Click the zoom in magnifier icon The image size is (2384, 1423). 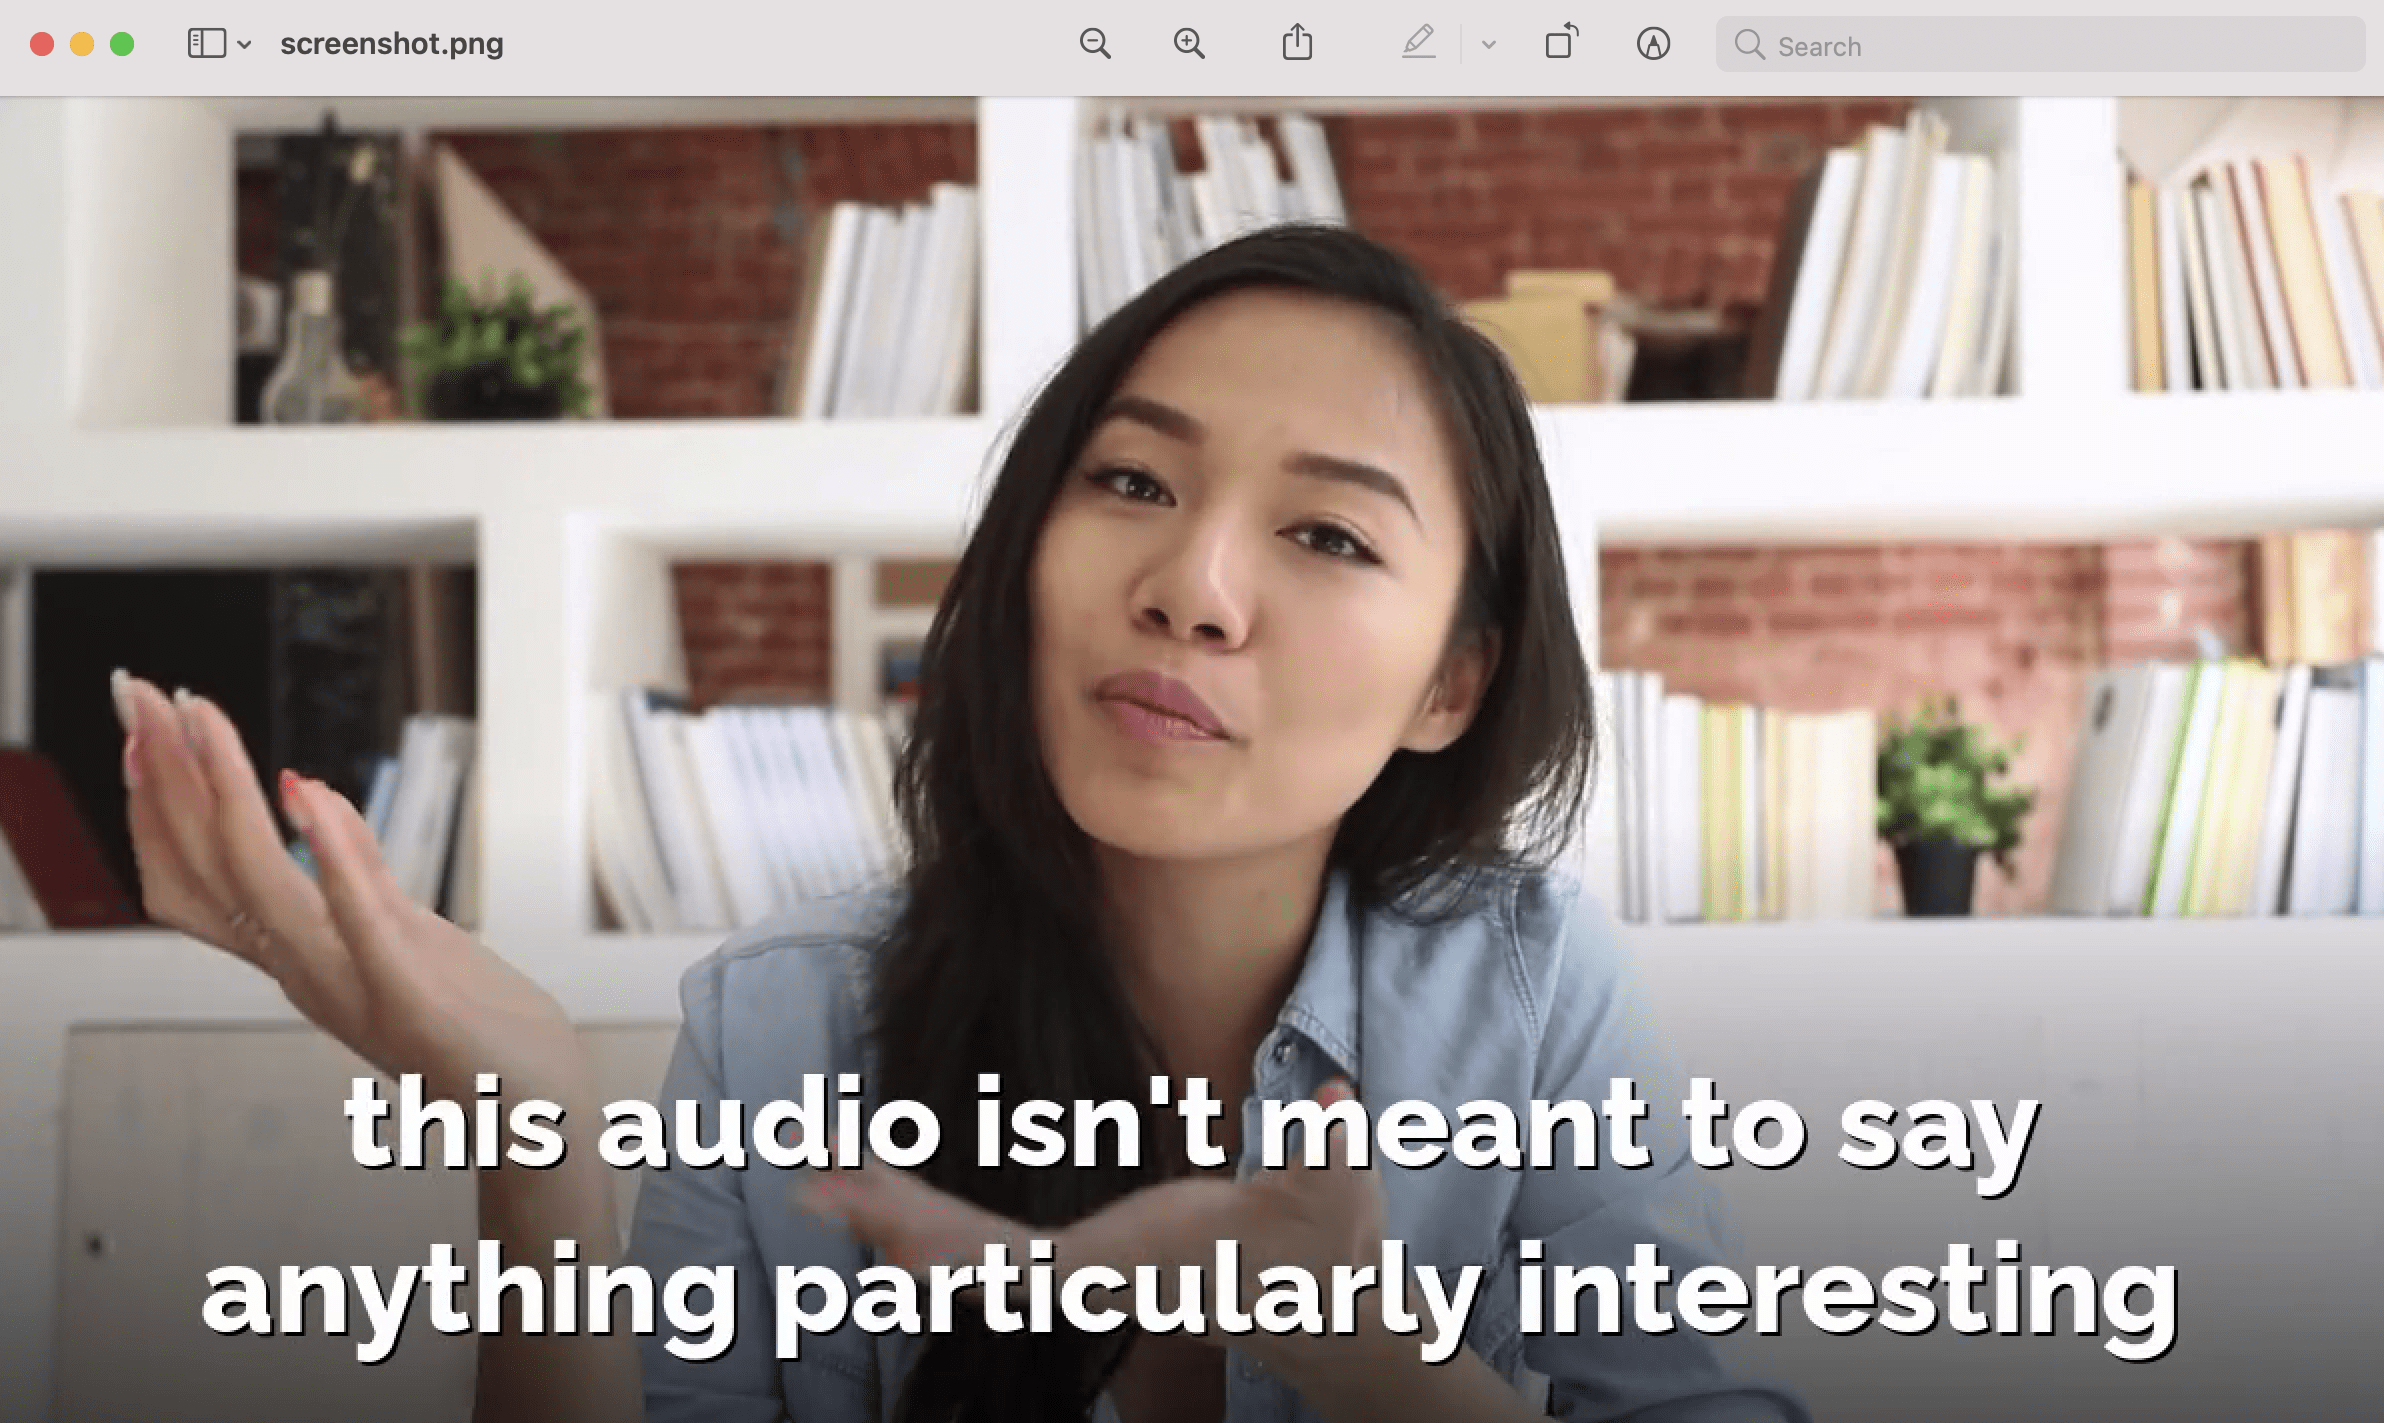pos(1189,44)
